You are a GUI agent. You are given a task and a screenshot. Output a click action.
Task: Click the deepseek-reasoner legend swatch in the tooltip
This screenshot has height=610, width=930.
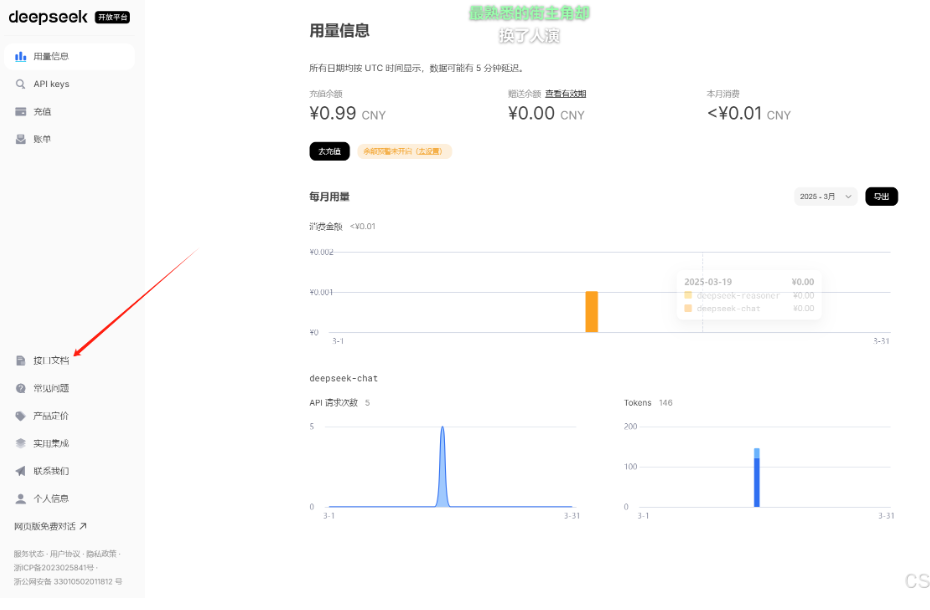(688, 295)
